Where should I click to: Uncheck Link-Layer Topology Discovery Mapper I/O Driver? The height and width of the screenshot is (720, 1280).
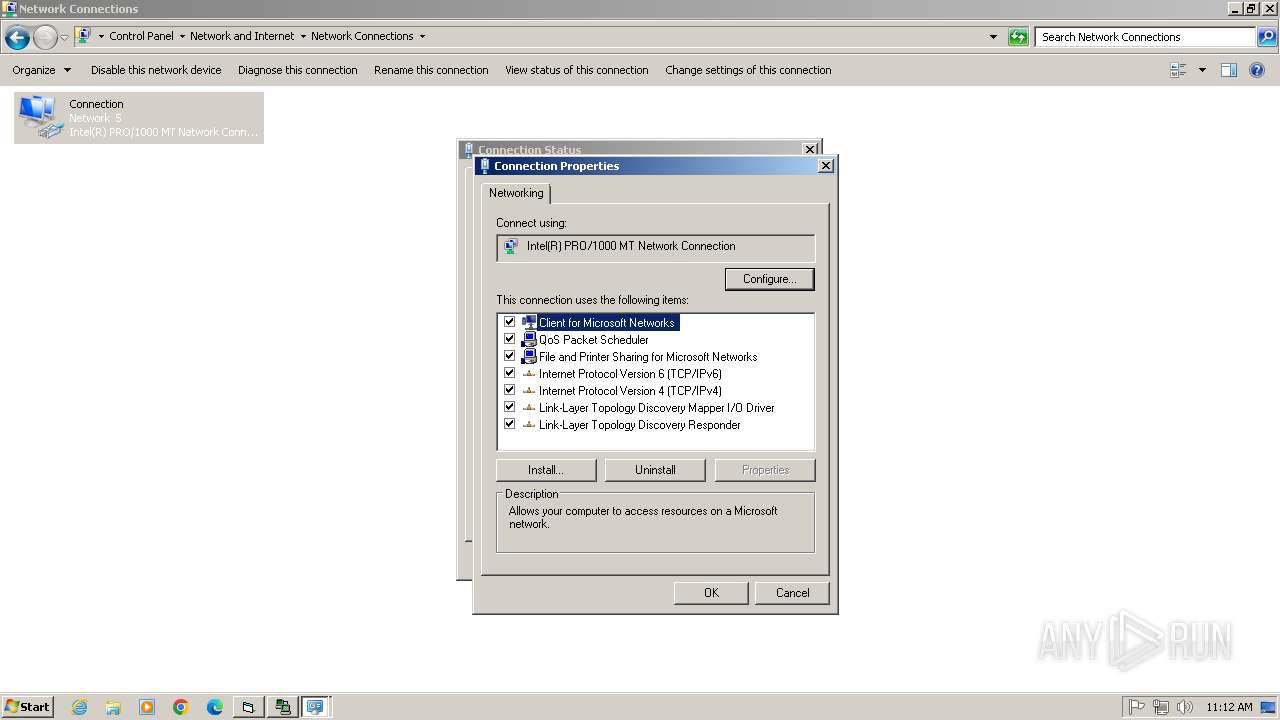(510, 407)
